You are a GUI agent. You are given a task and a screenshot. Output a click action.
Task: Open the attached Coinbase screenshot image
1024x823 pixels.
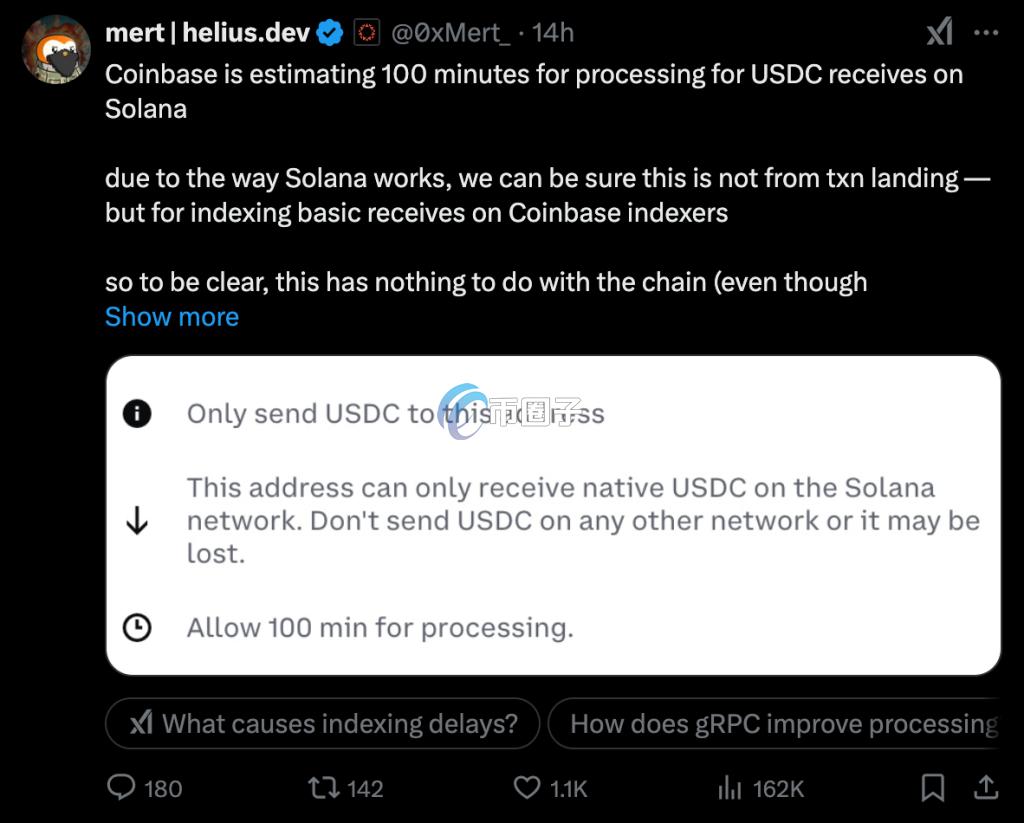click(553, 515)
